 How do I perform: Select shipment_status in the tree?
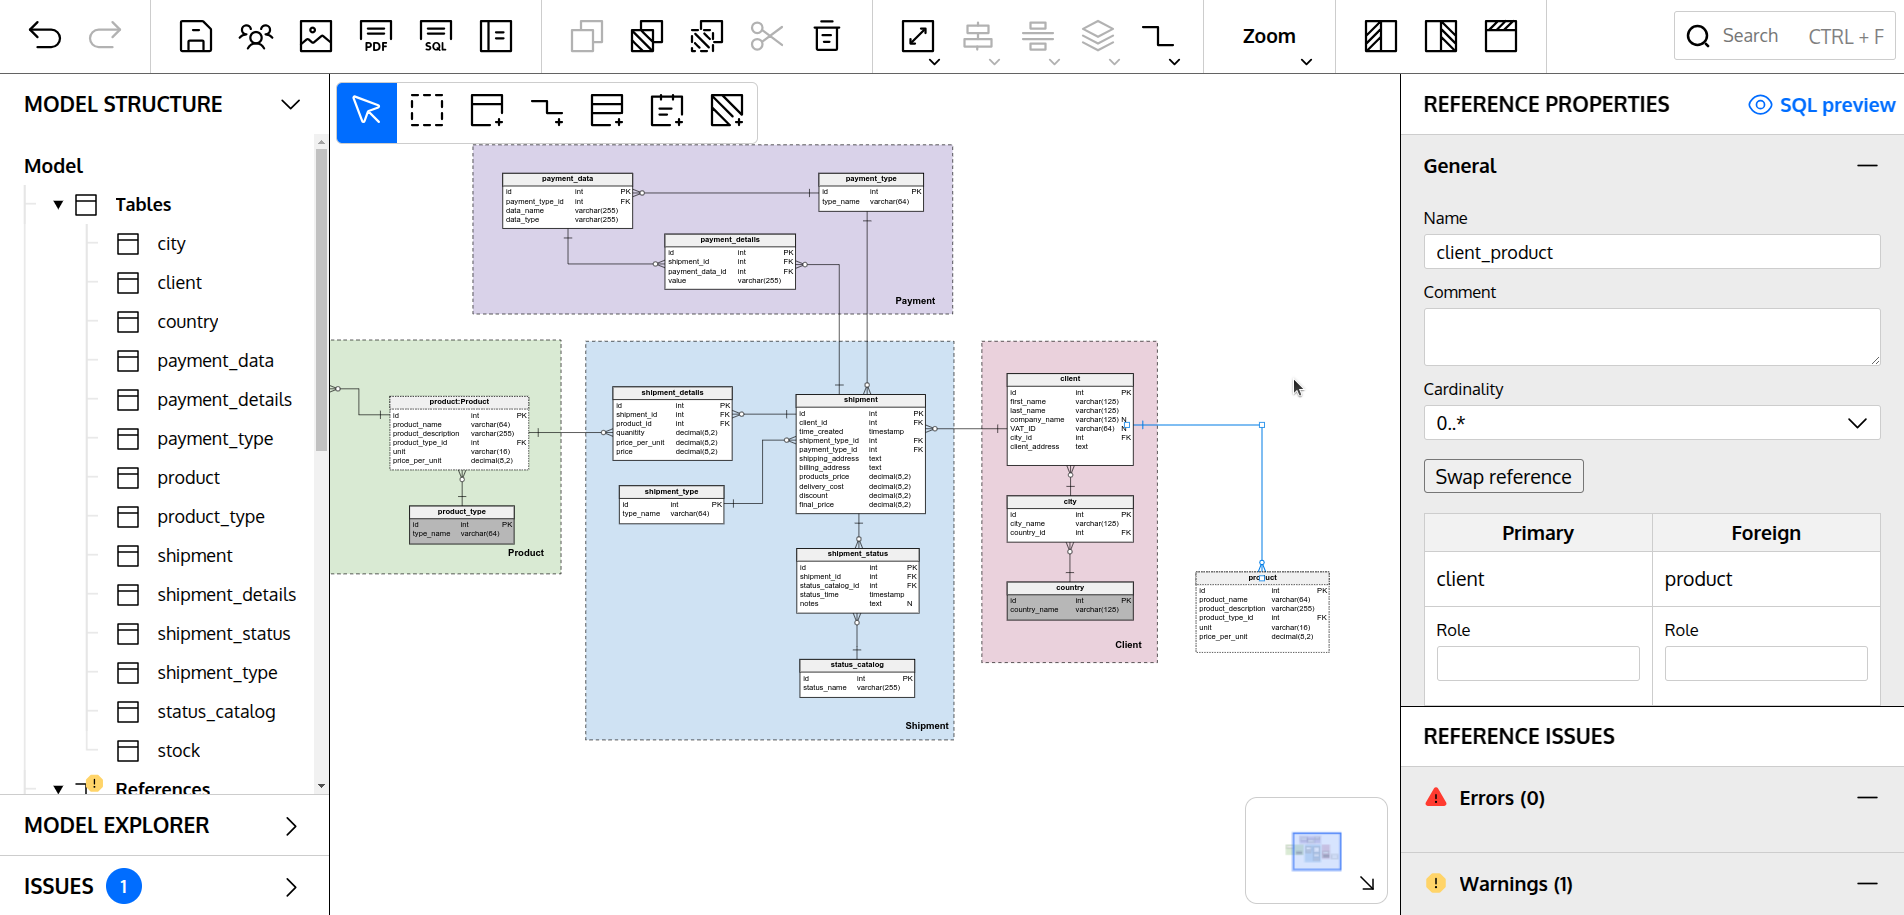(x=223, y=634)
